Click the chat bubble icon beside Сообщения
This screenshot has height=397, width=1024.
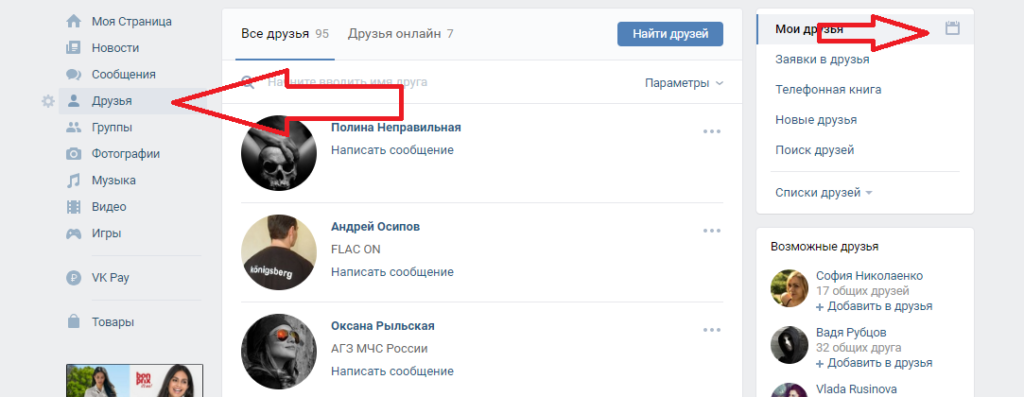tap(74, 74)
